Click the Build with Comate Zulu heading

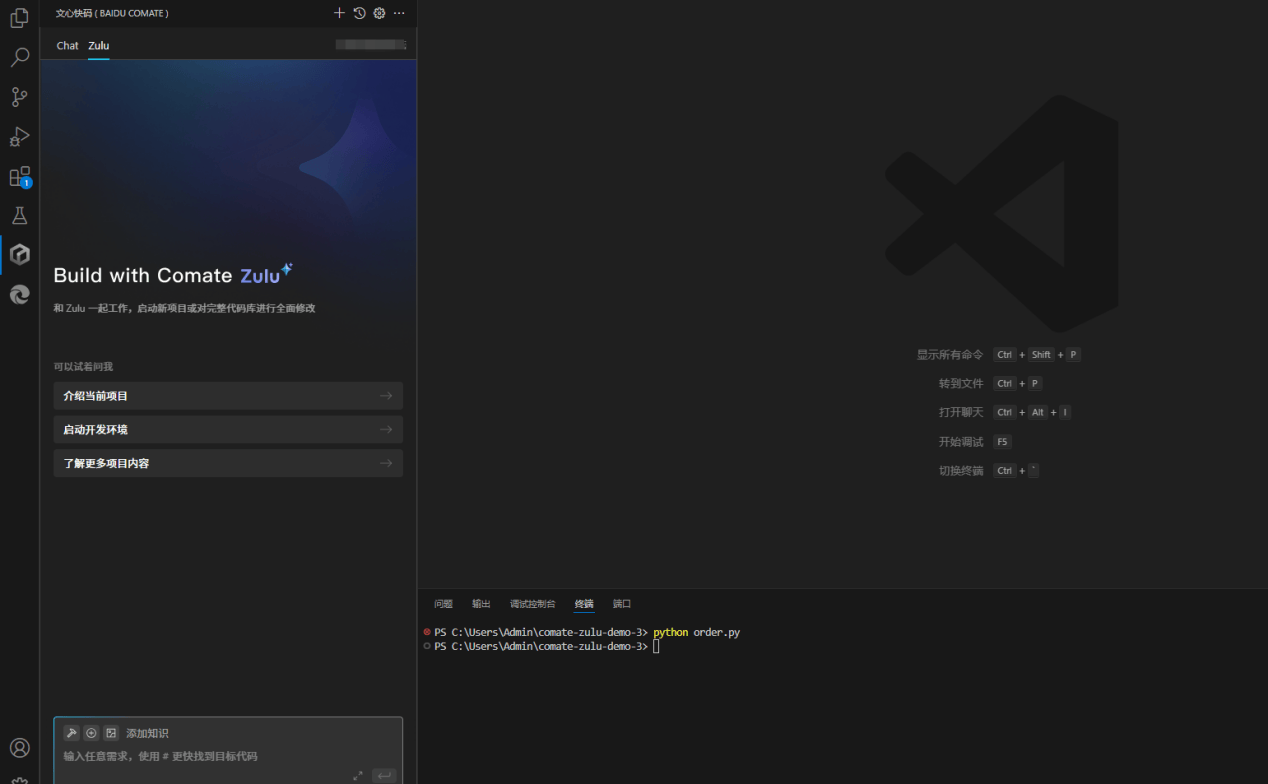[173, 275]
